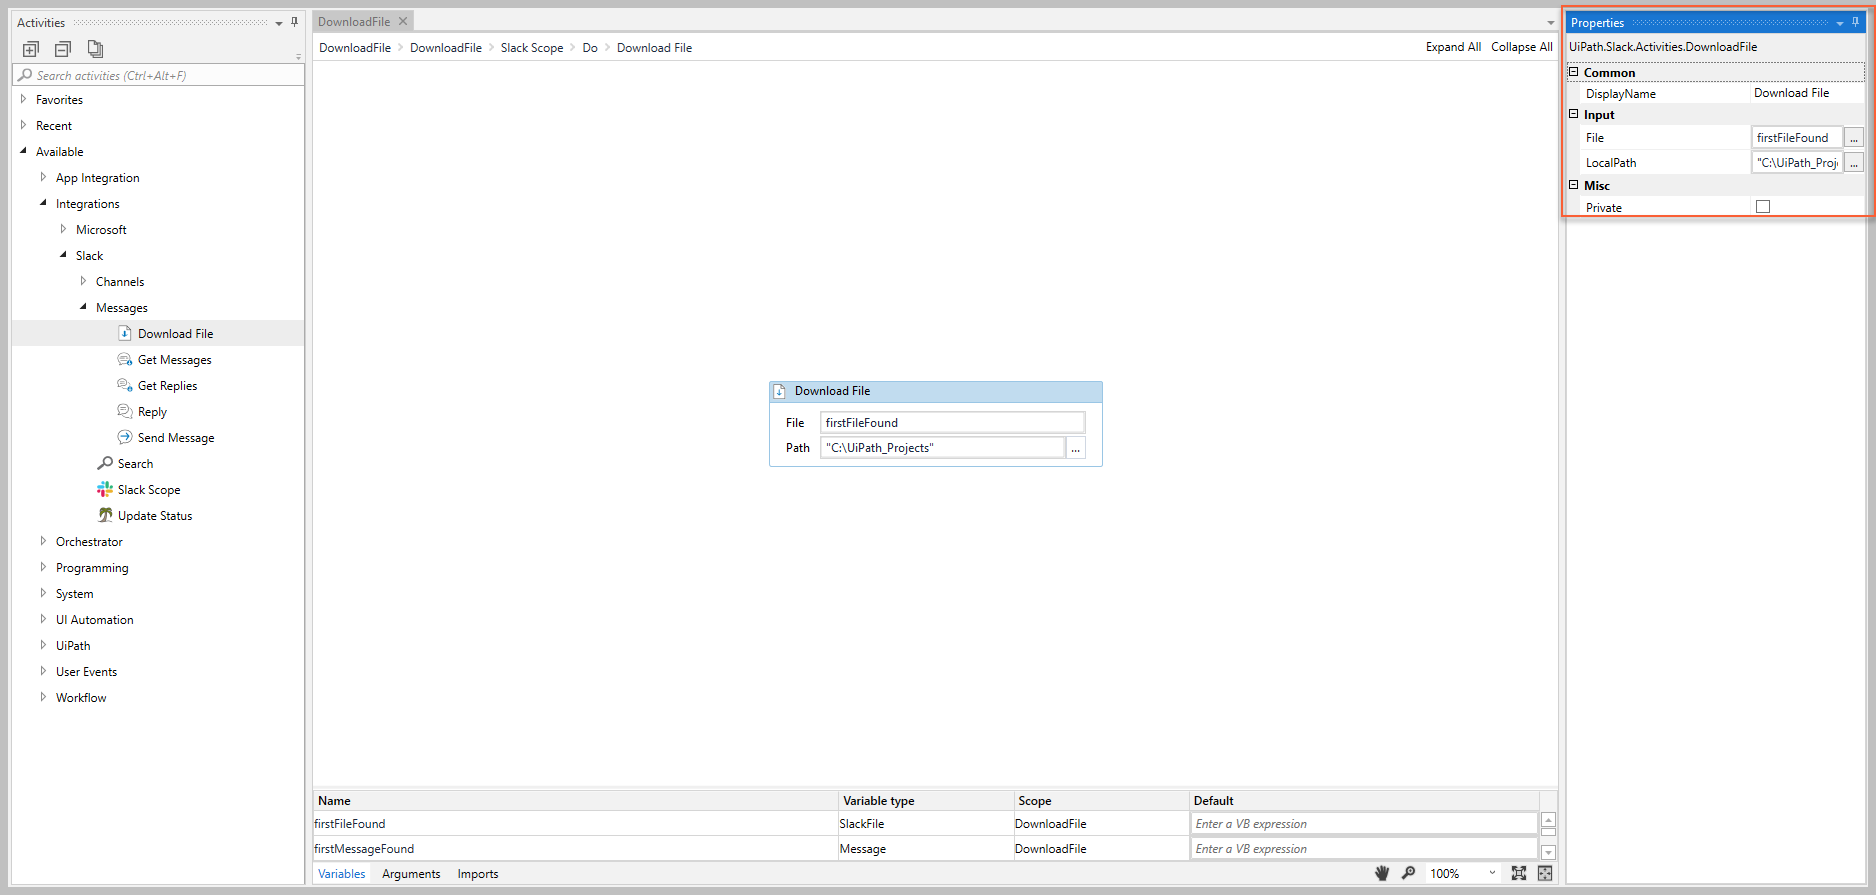Select the pan hand tool
This screenshot has width=1876, height=895.
pyautogui.click(x=1382, y=873)
